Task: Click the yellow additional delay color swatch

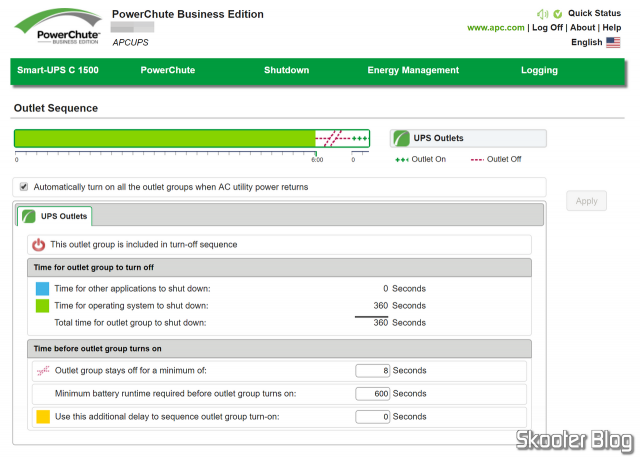Action: (x=43, y=417)
